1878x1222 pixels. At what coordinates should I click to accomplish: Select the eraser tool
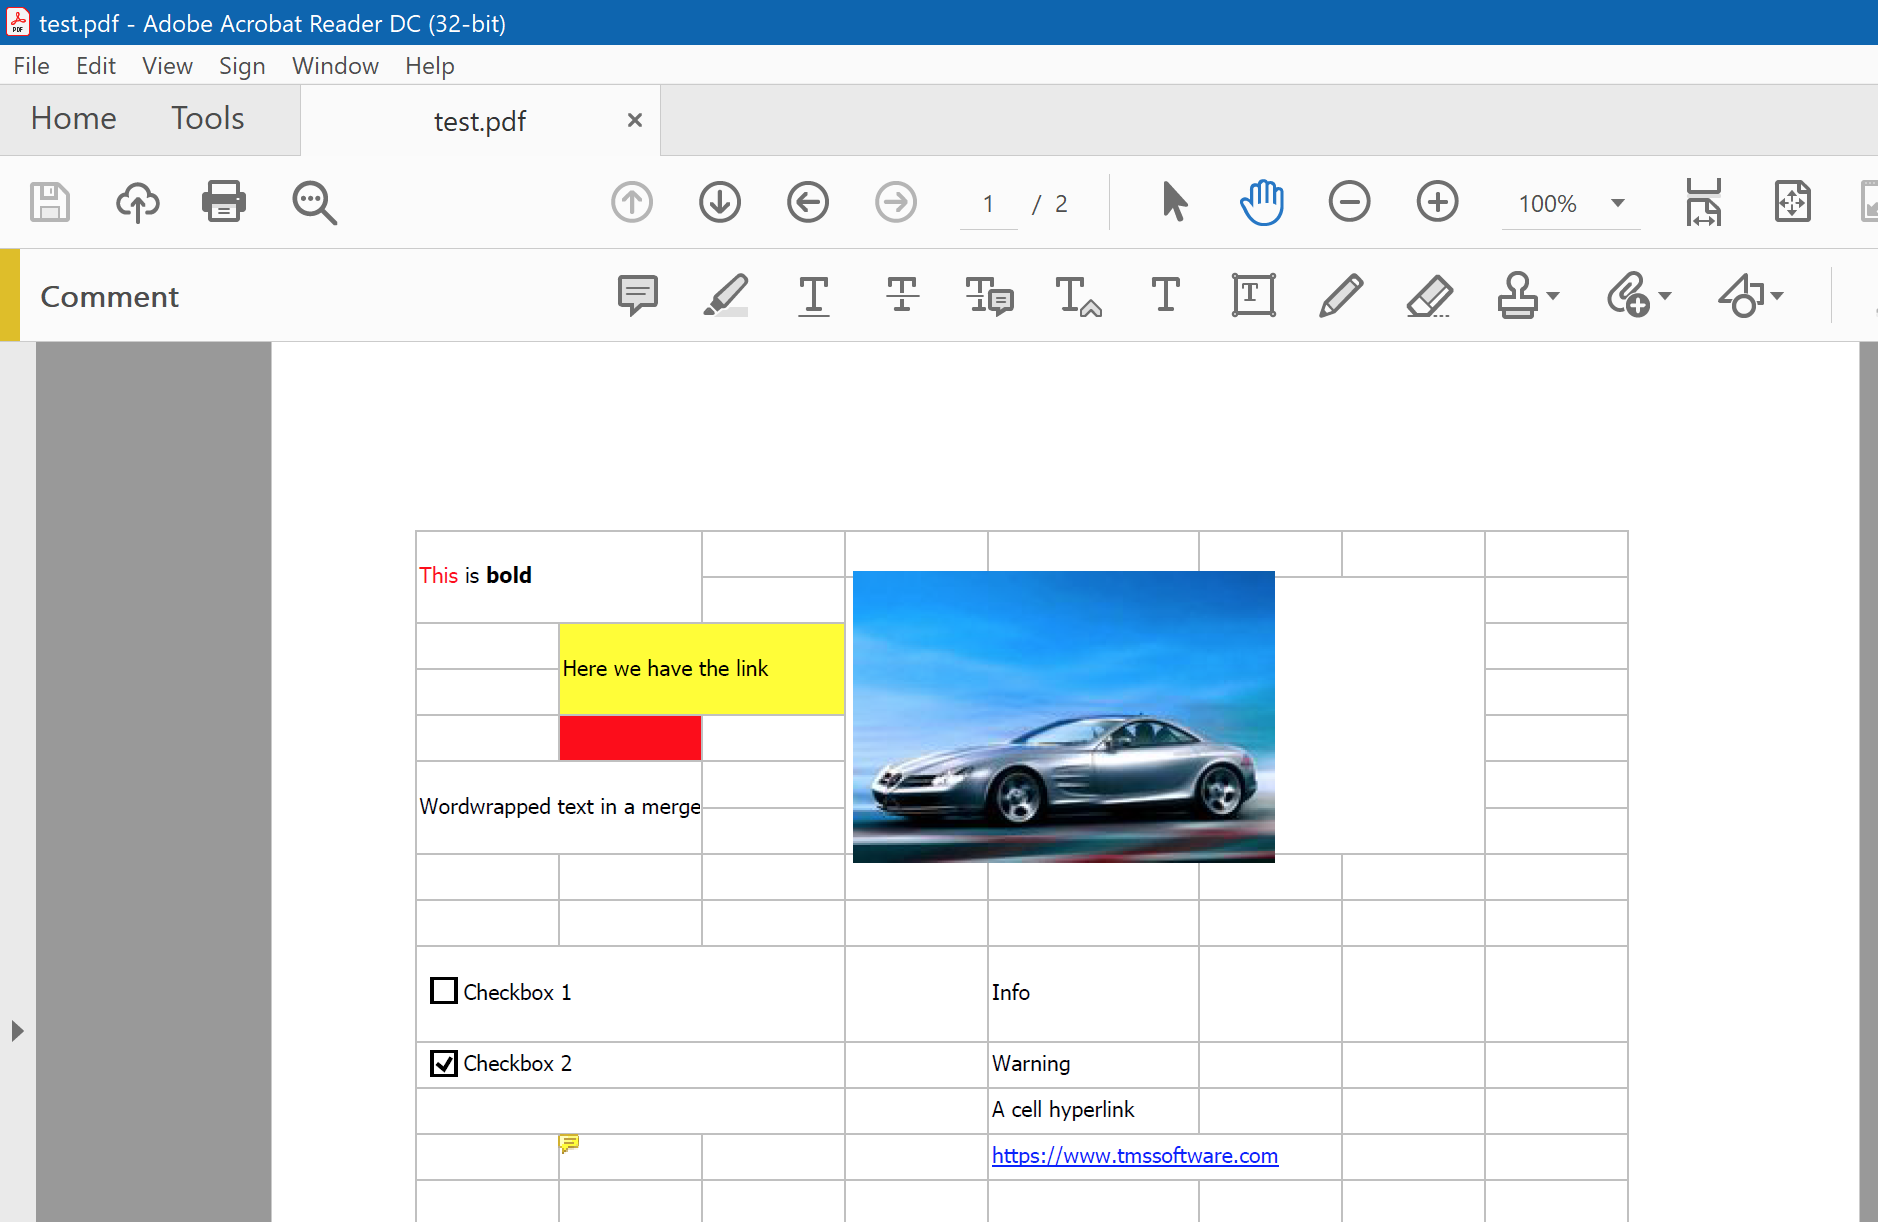[1430, 295]
